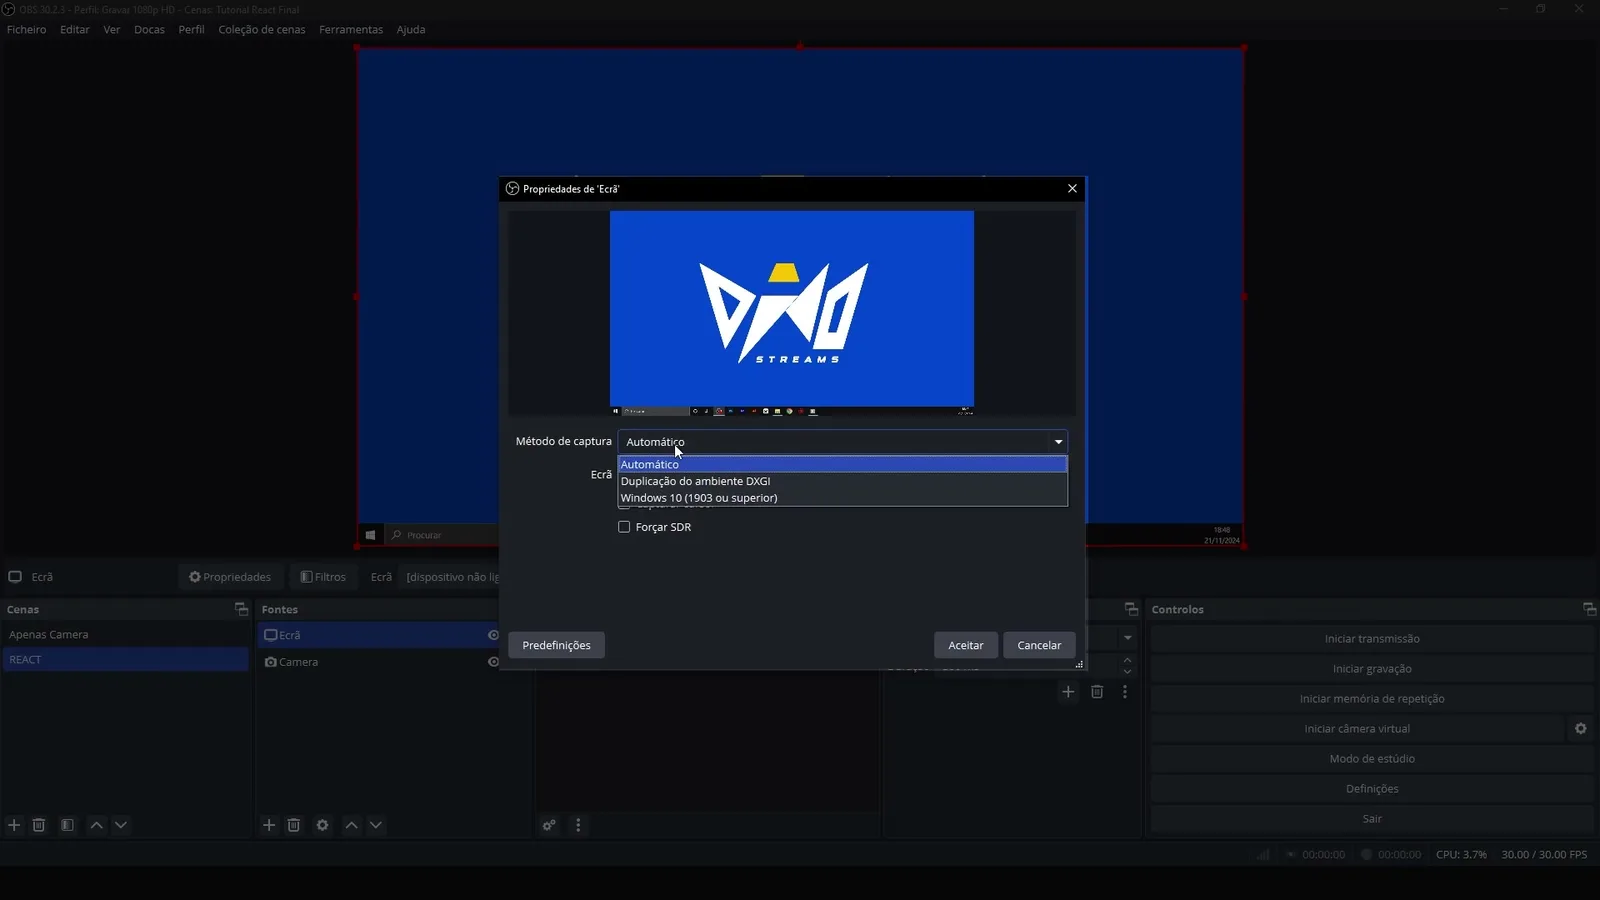The image size is (1600, 900).
Task: Click the monitor icon next to Ecrã in Fontes
Action: pos(270,635)
